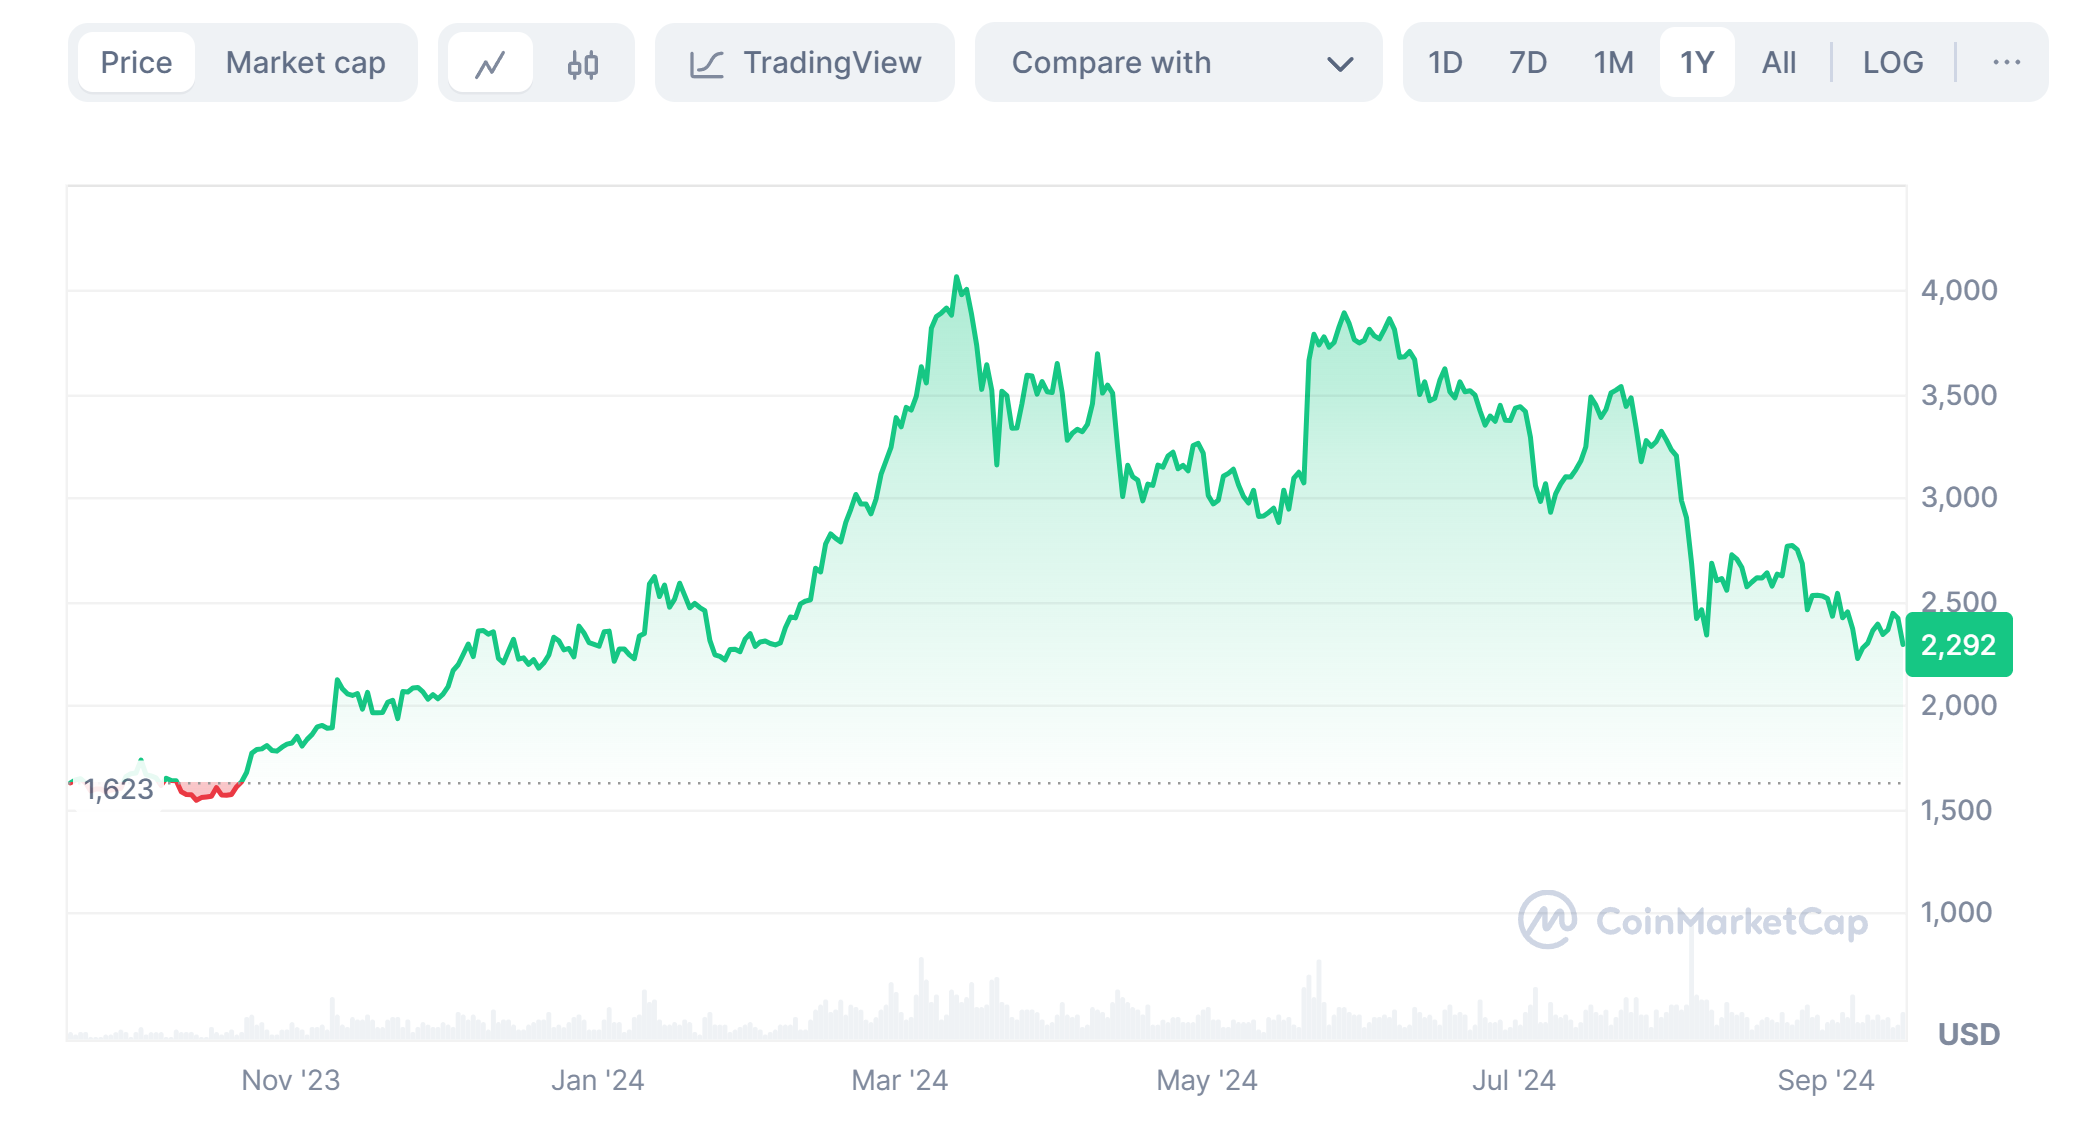Switch to line chart view icon
Screen dimensions: 2074x1127
coord(490,64)
